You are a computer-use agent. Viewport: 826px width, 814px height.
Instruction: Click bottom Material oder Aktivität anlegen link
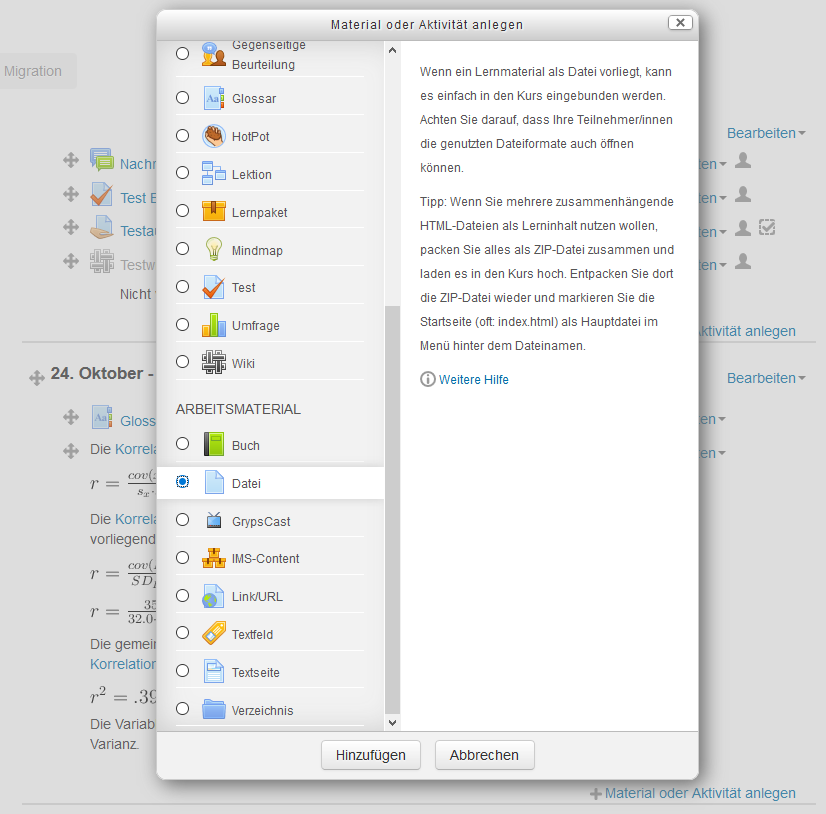click(699, 793)
